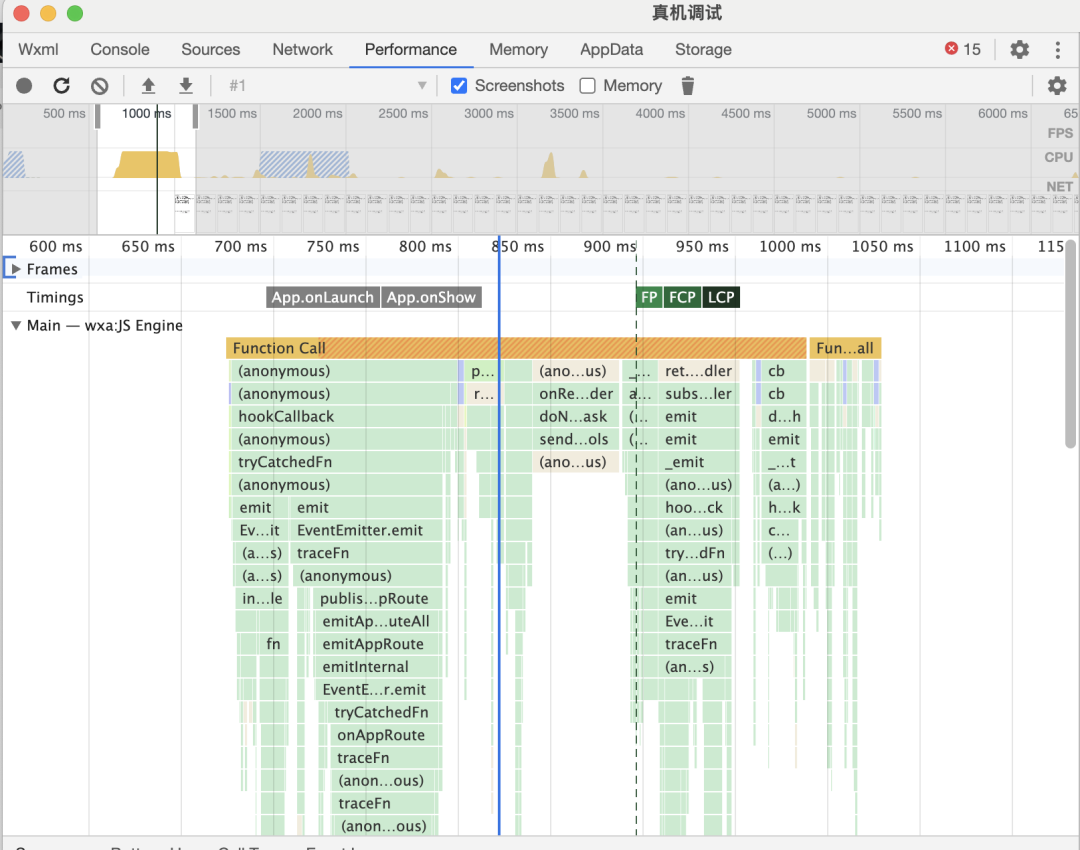
Task: Load a profile with the upload arrow
Action: coord(148,85)
